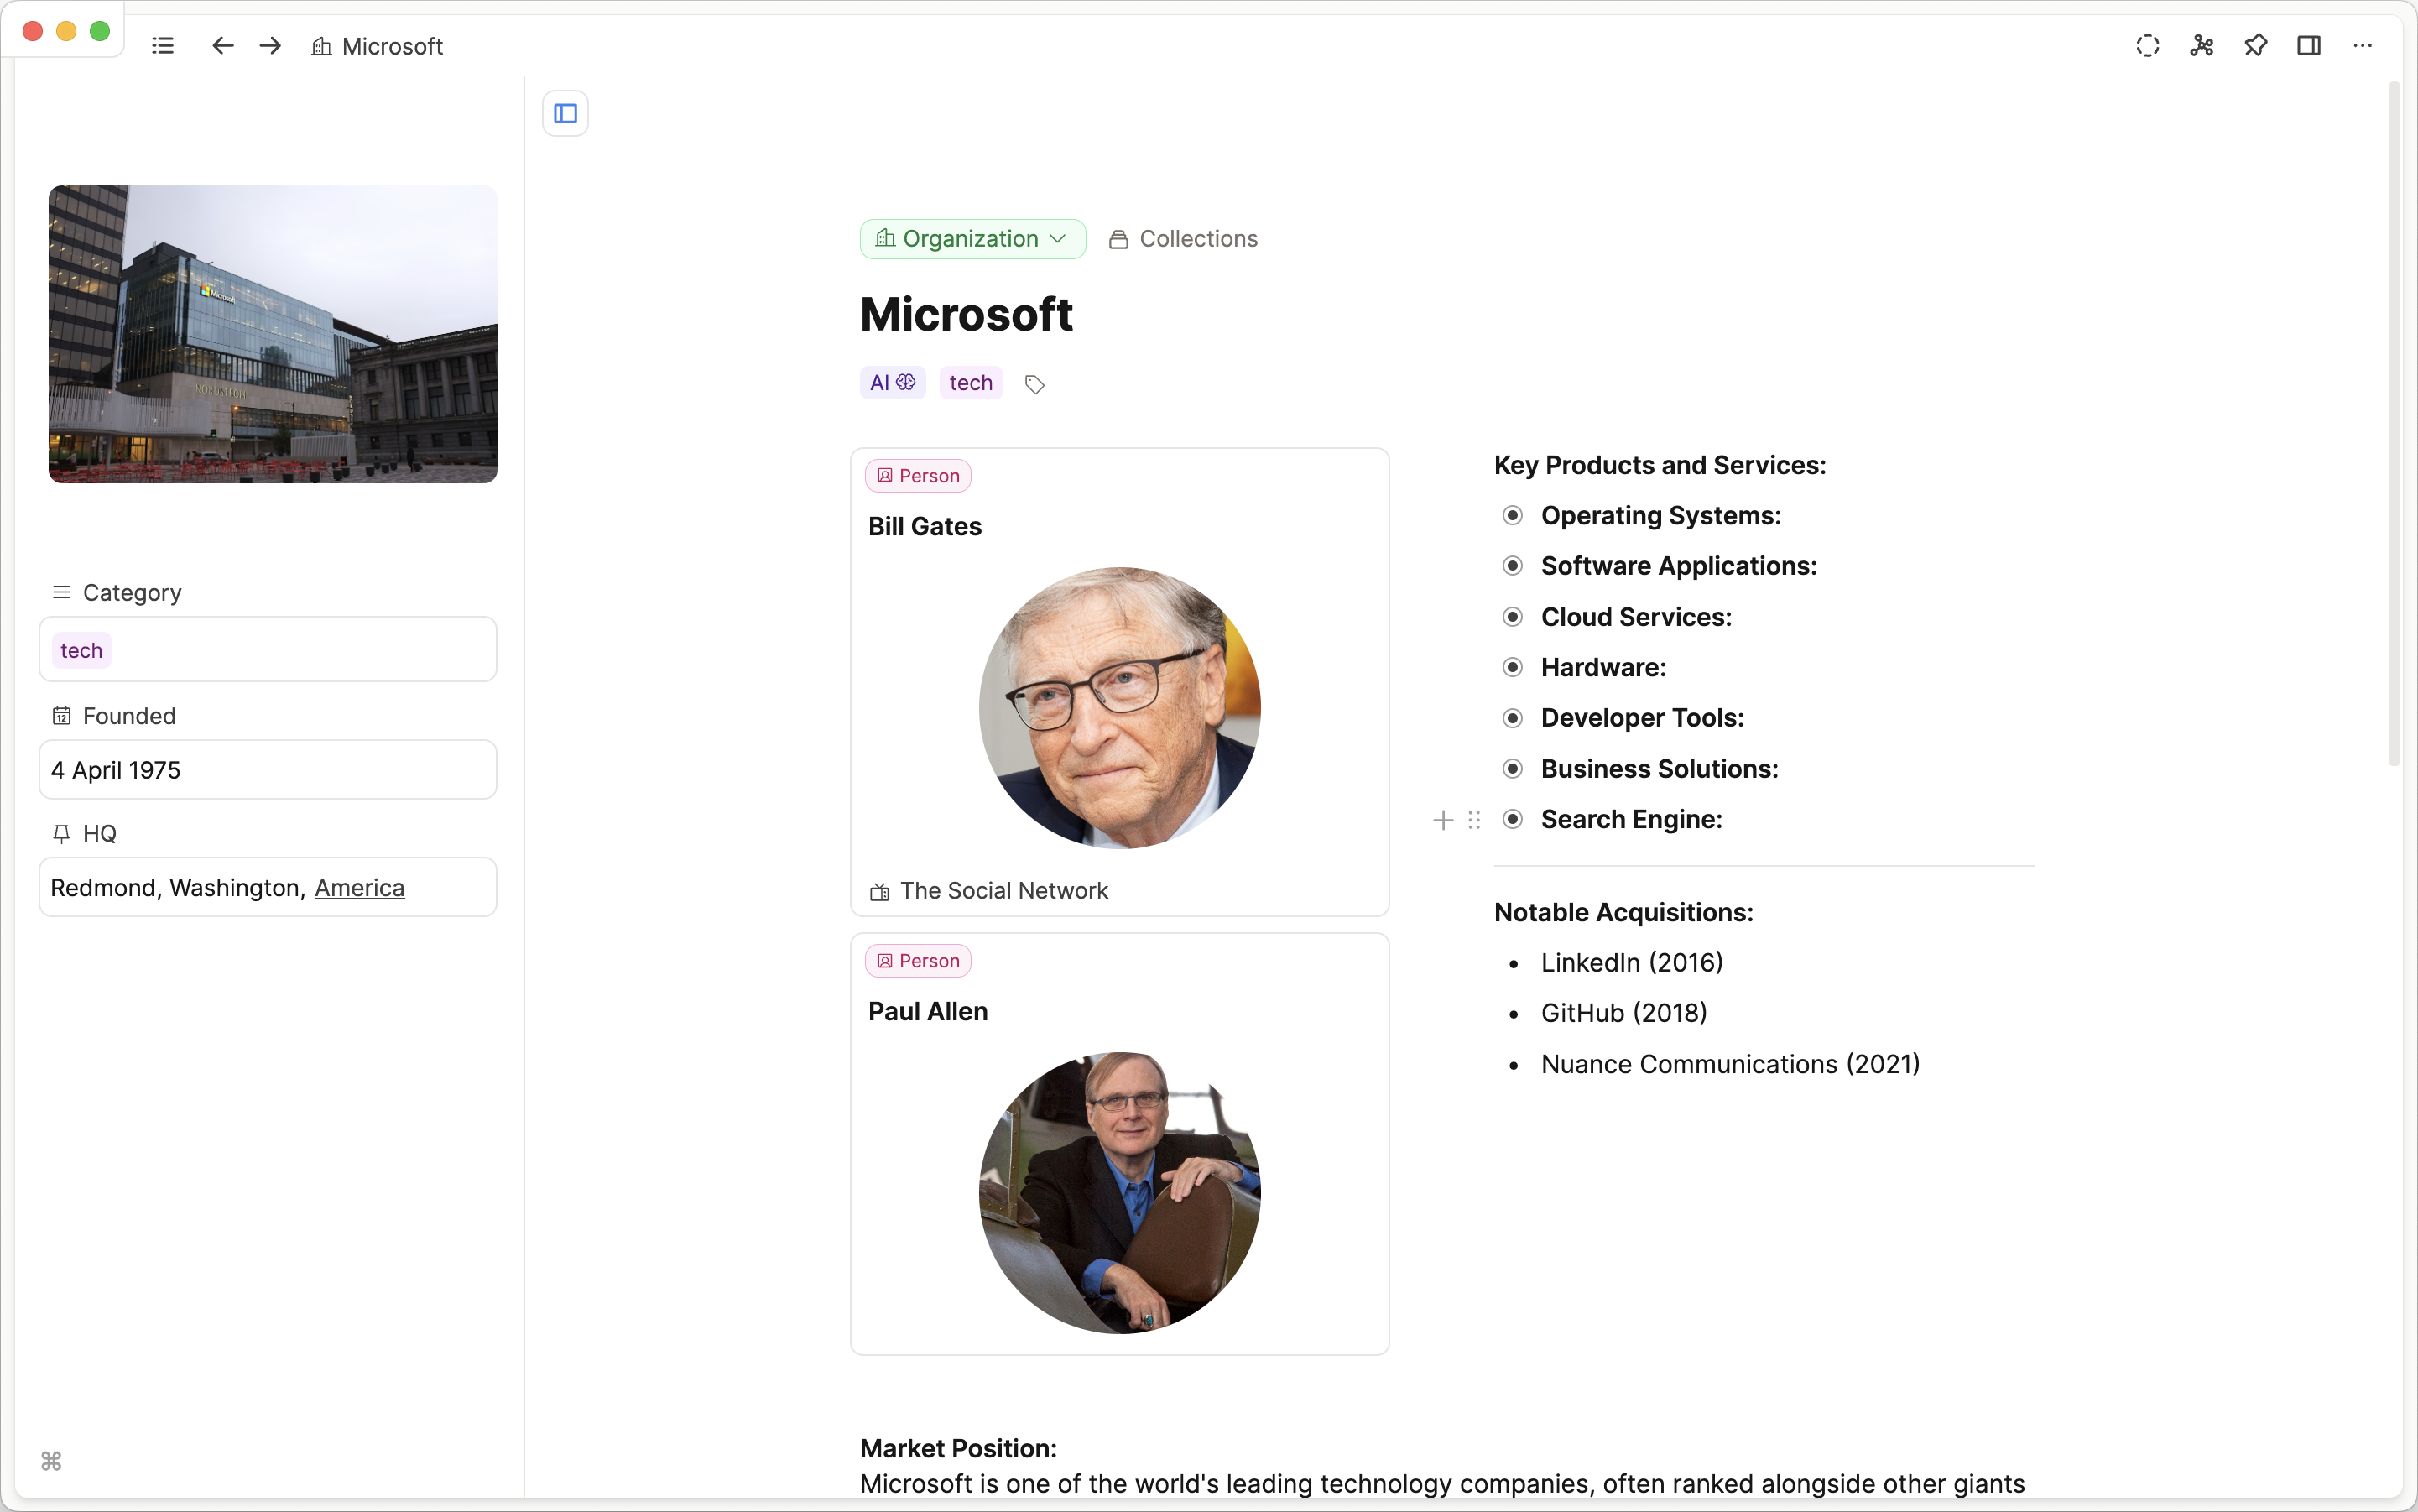The image size is (2418, 1512).
Task: Click the Founded calendar icon
Action: (61, 716)
